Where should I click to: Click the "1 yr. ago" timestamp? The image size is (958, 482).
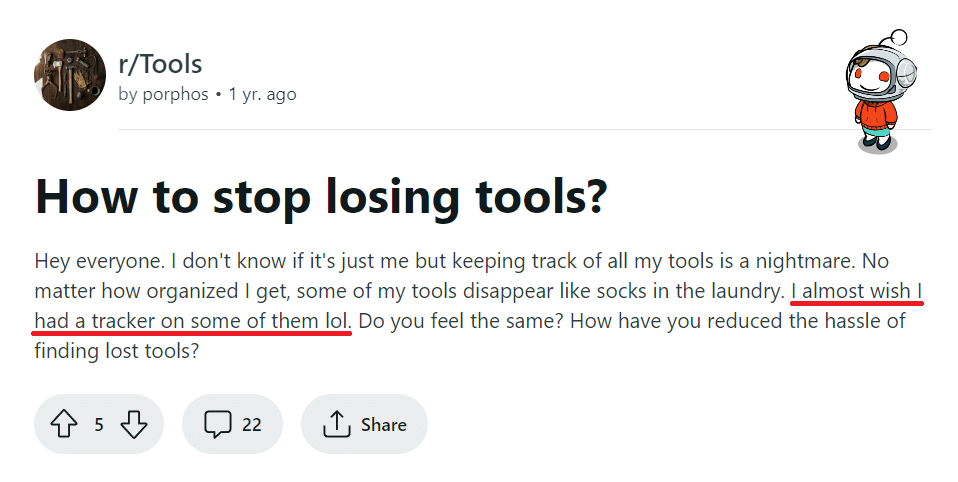coord(262,95)
